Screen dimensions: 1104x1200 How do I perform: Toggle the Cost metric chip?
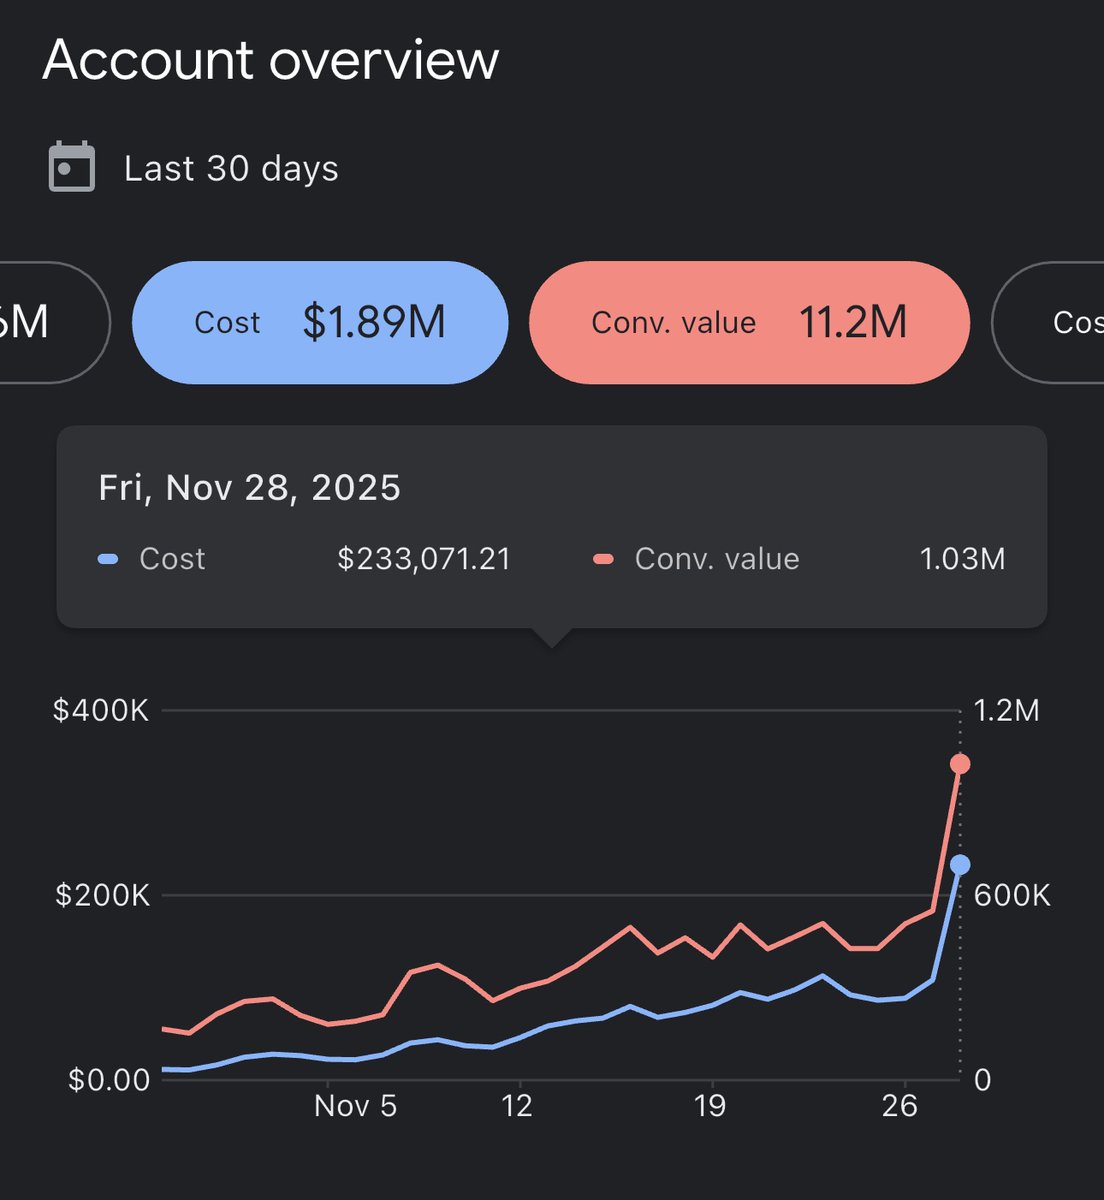(x=320, y=322)
